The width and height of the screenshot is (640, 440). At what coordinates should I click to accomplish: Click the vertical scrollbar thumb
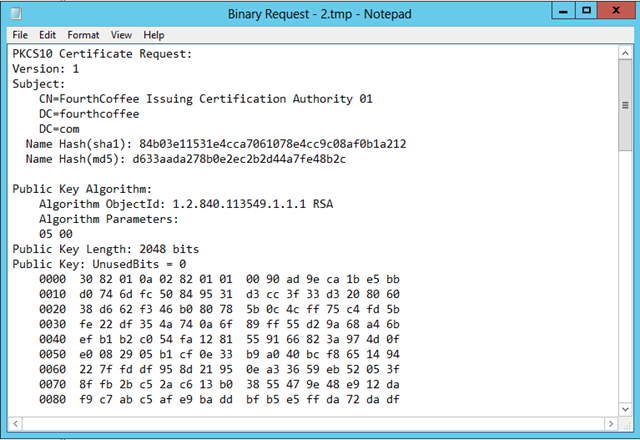625,105
